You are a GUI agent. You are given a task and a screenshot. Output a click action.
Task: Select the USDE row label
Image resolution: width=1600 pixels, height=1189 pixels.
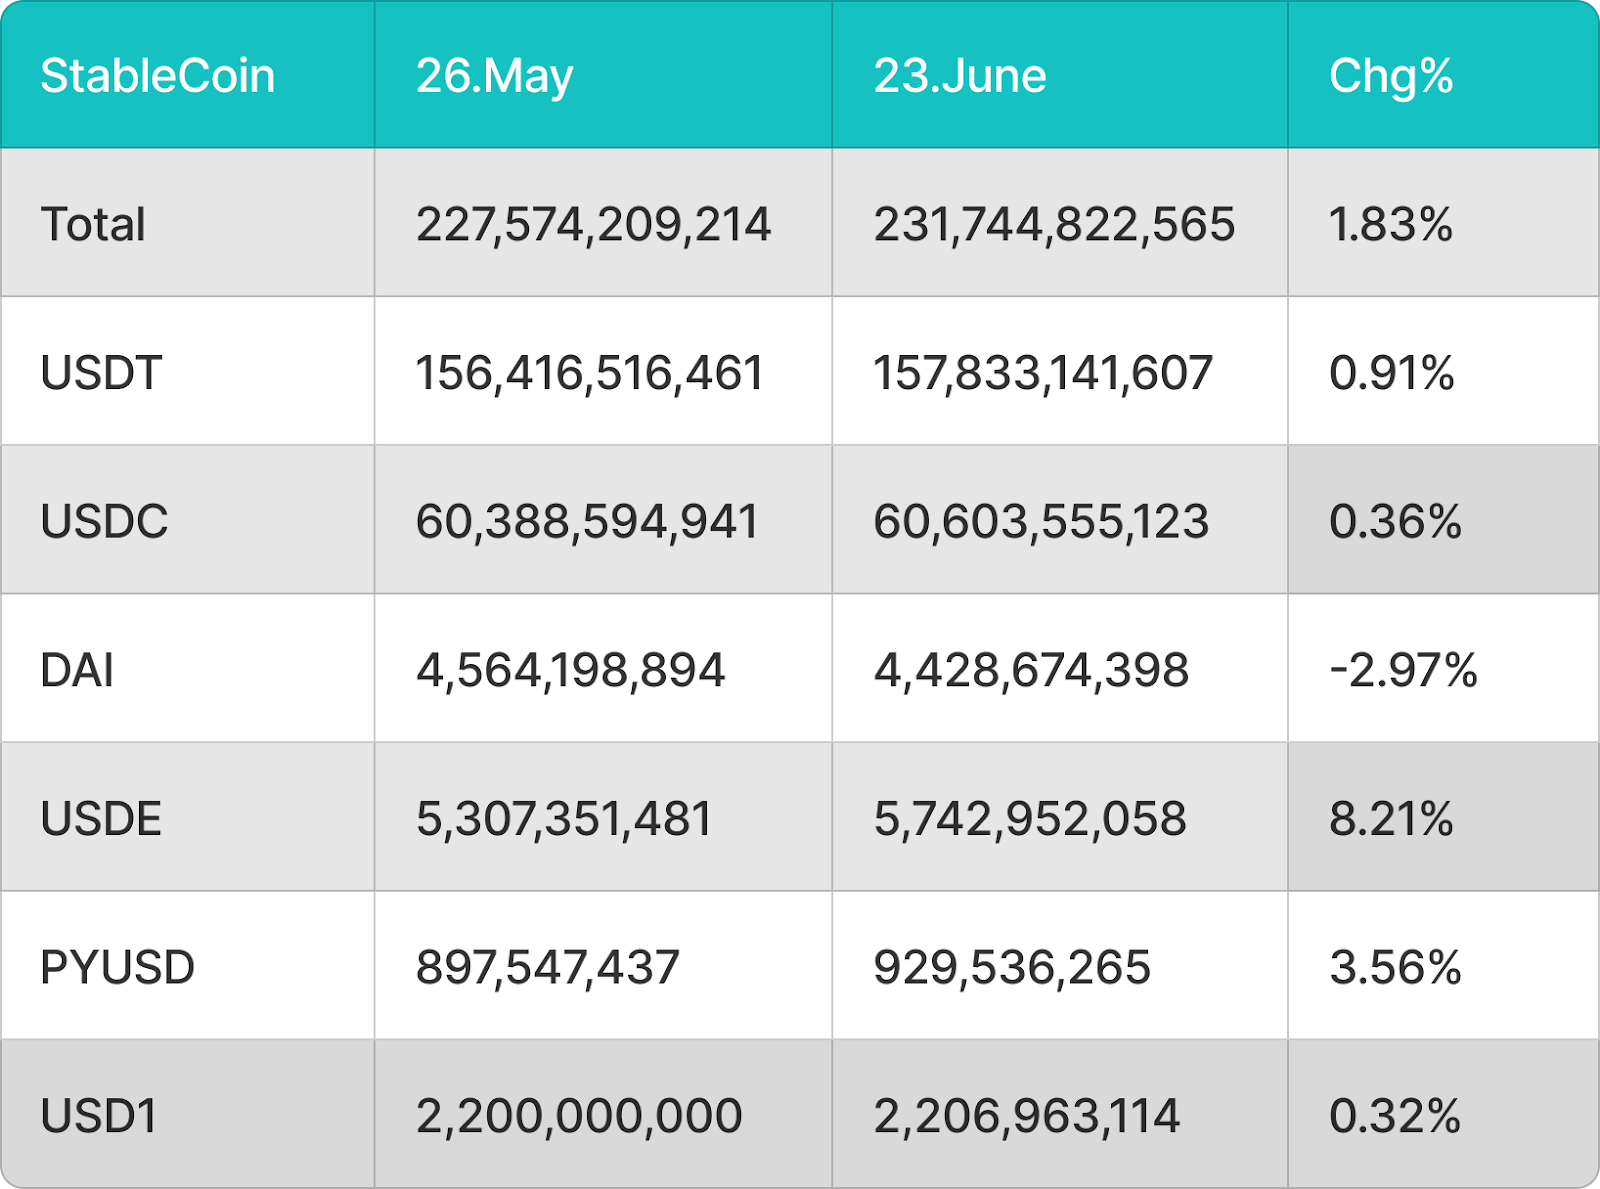[x=101, y=819]
